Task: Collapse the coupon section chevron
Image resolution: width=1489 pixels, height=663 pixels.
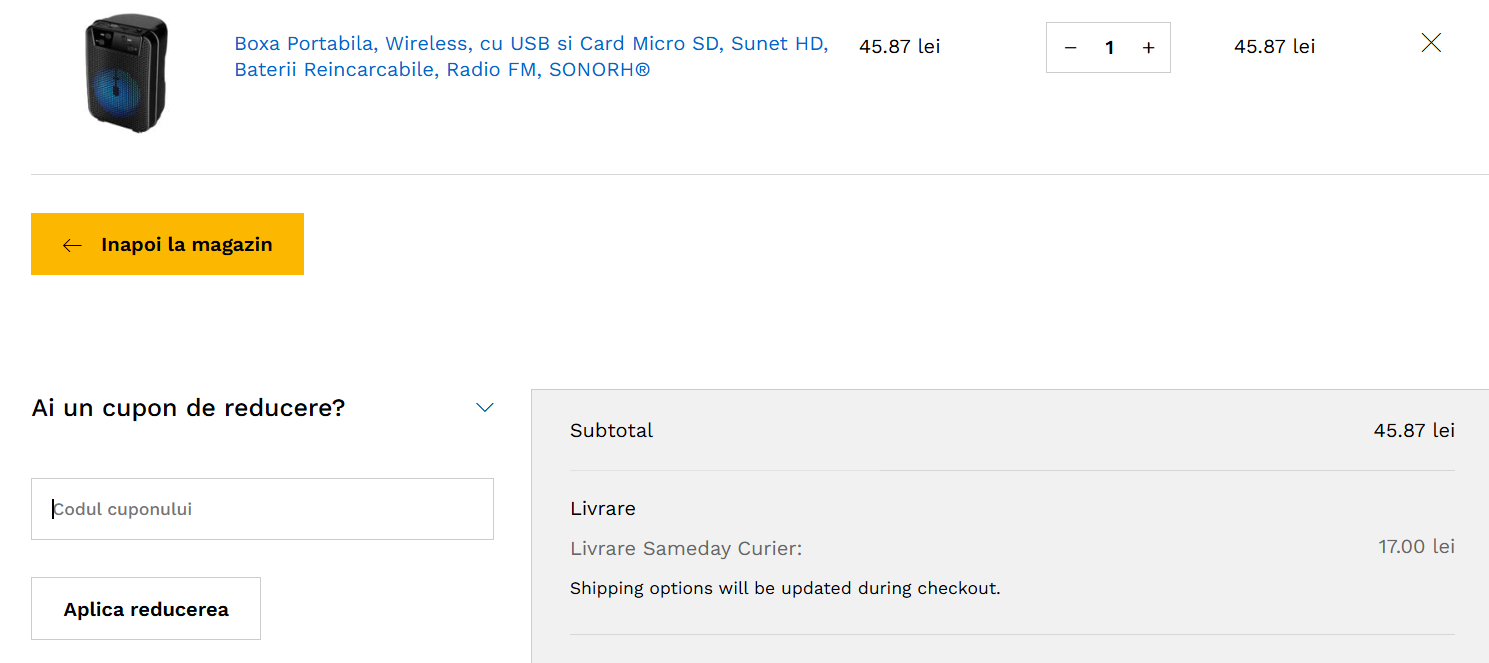Action: click(x=485, y=408)
